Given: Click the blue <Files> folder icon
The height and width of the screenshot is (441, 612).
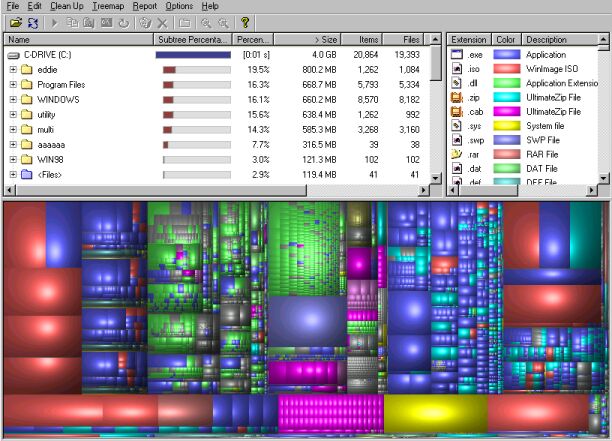Looking at the screenshot, I should click(27, 174).
